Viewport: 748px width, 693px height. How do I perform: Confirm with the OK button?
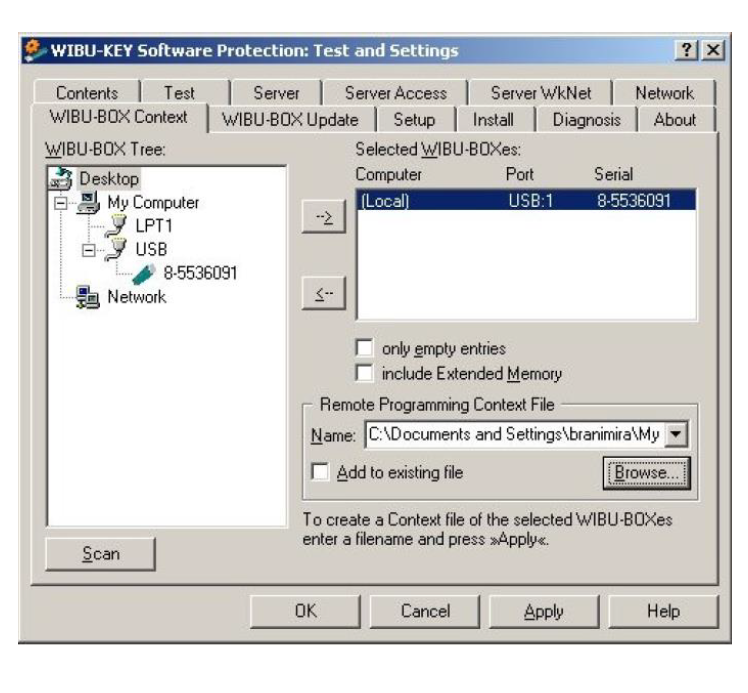click(305, 611)
